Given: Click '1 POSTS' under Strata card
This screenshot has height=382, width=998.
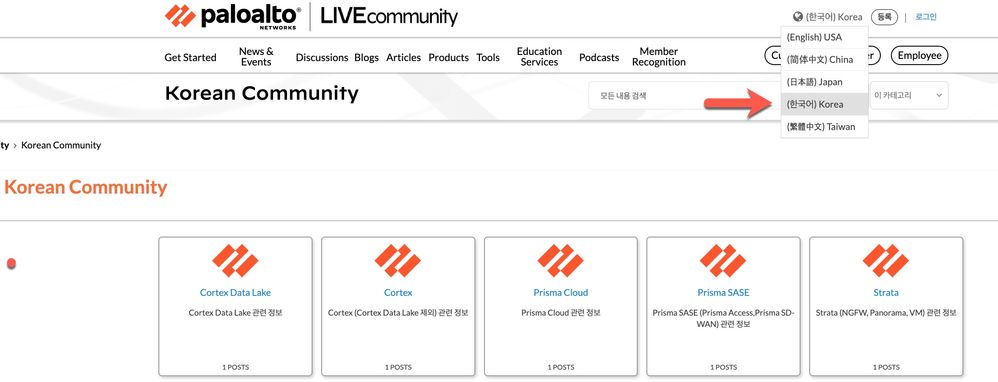Looking at the screenshot, I should point(886,367).
